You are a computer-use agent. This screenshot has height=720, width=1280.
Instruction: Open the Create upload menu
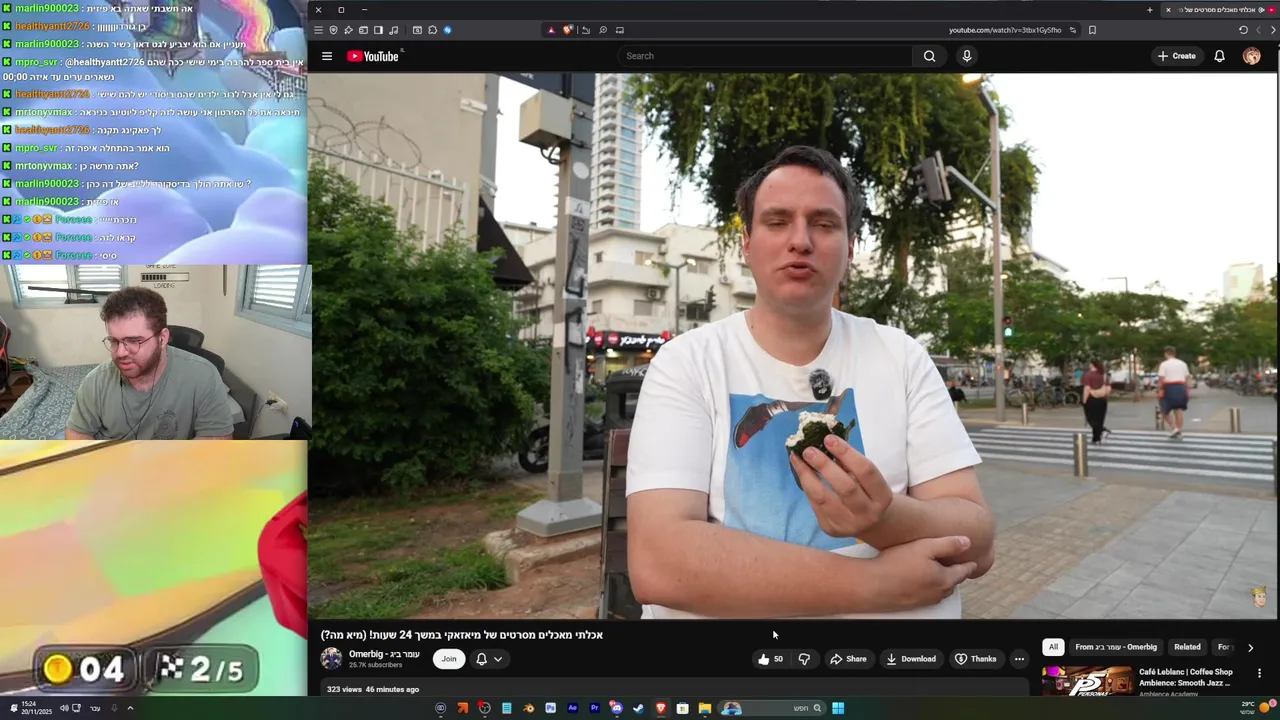pyautogui.click(x=1176, y=56)
